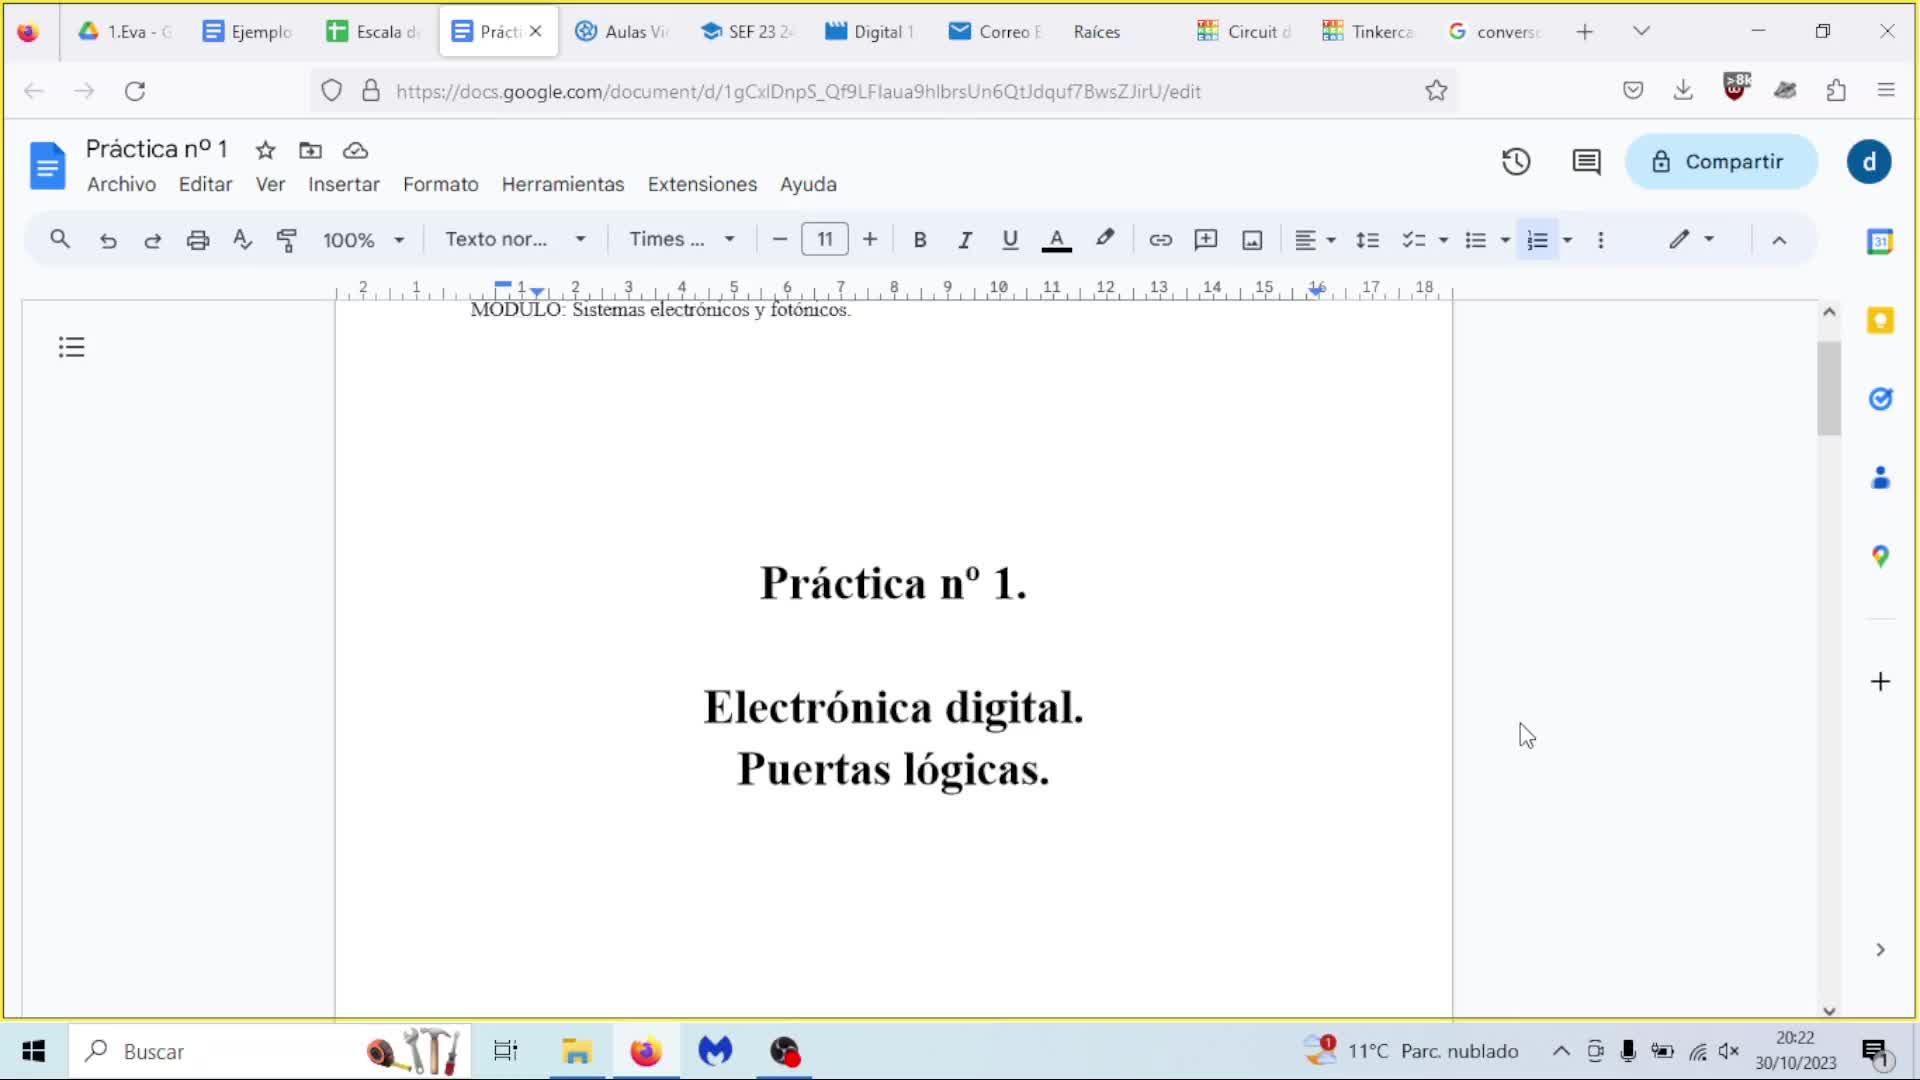Expand the Times font dropdown
The width and height of the screenshot is (1920, 1080).
(682, 240)
